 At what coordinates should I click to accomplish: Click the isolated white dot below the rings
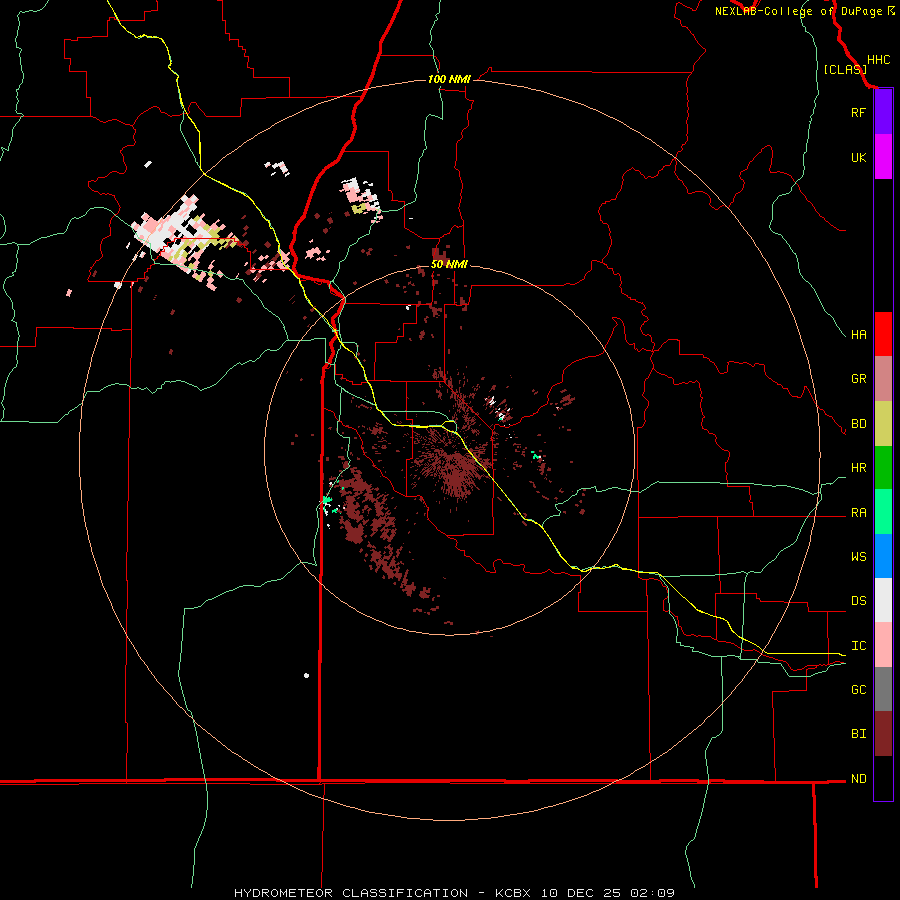(307, 676)
